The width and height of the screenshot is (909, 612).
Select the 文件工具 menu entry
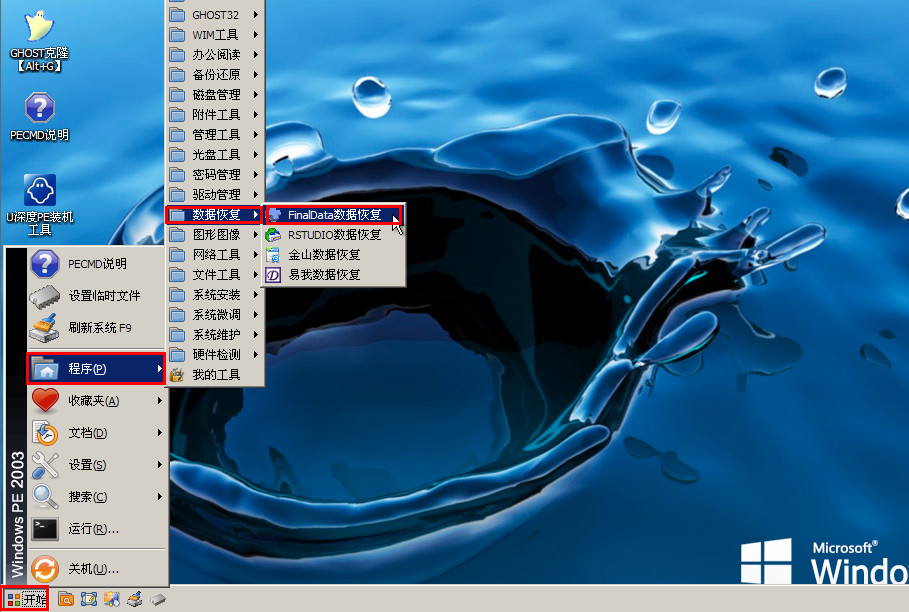click(215, 275)
